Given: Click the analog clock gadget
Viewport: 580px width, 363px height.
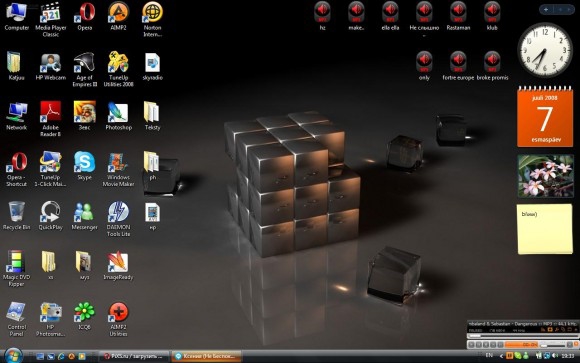Looking at the screenshot, I should (x=544, y=50).
